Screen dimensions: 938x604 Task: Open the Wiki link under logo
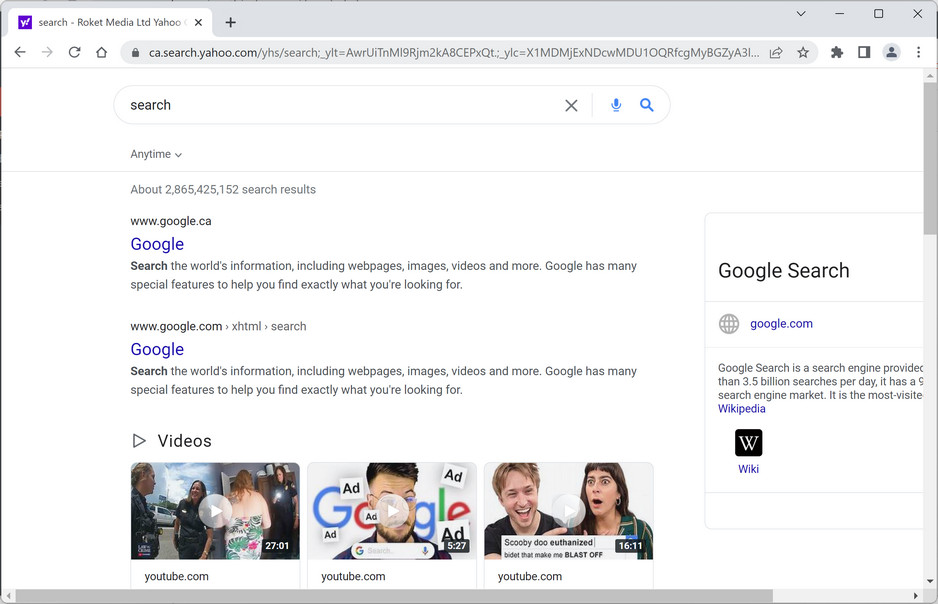coord(748,469)
